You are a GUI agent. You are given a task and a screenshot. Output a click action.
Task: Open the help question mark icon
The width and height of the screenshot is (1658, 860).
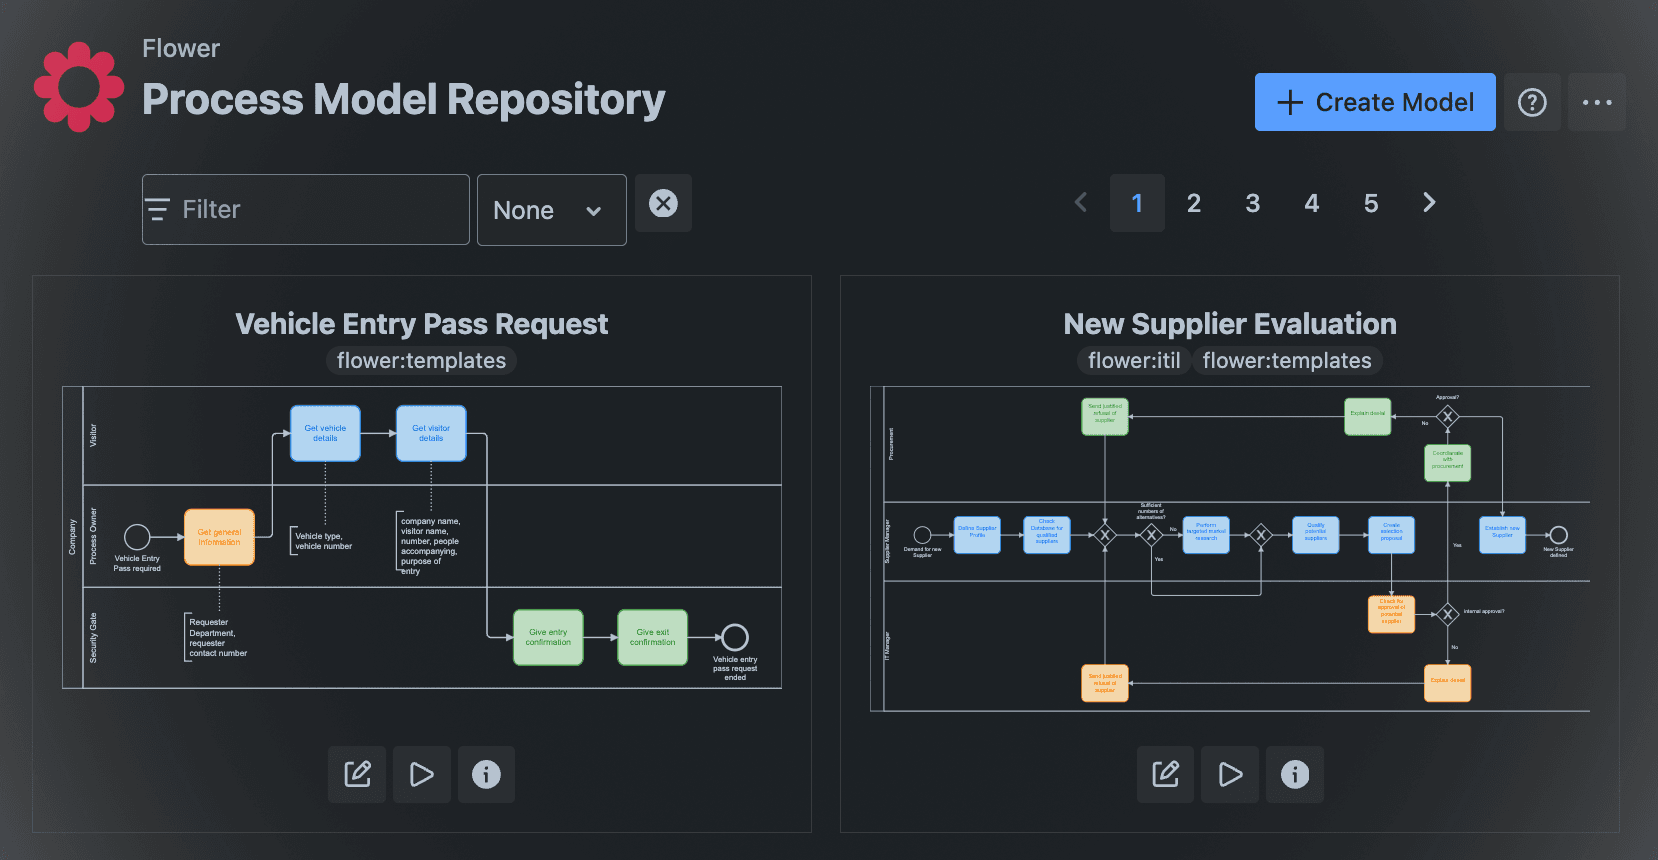pos(1532,102)
